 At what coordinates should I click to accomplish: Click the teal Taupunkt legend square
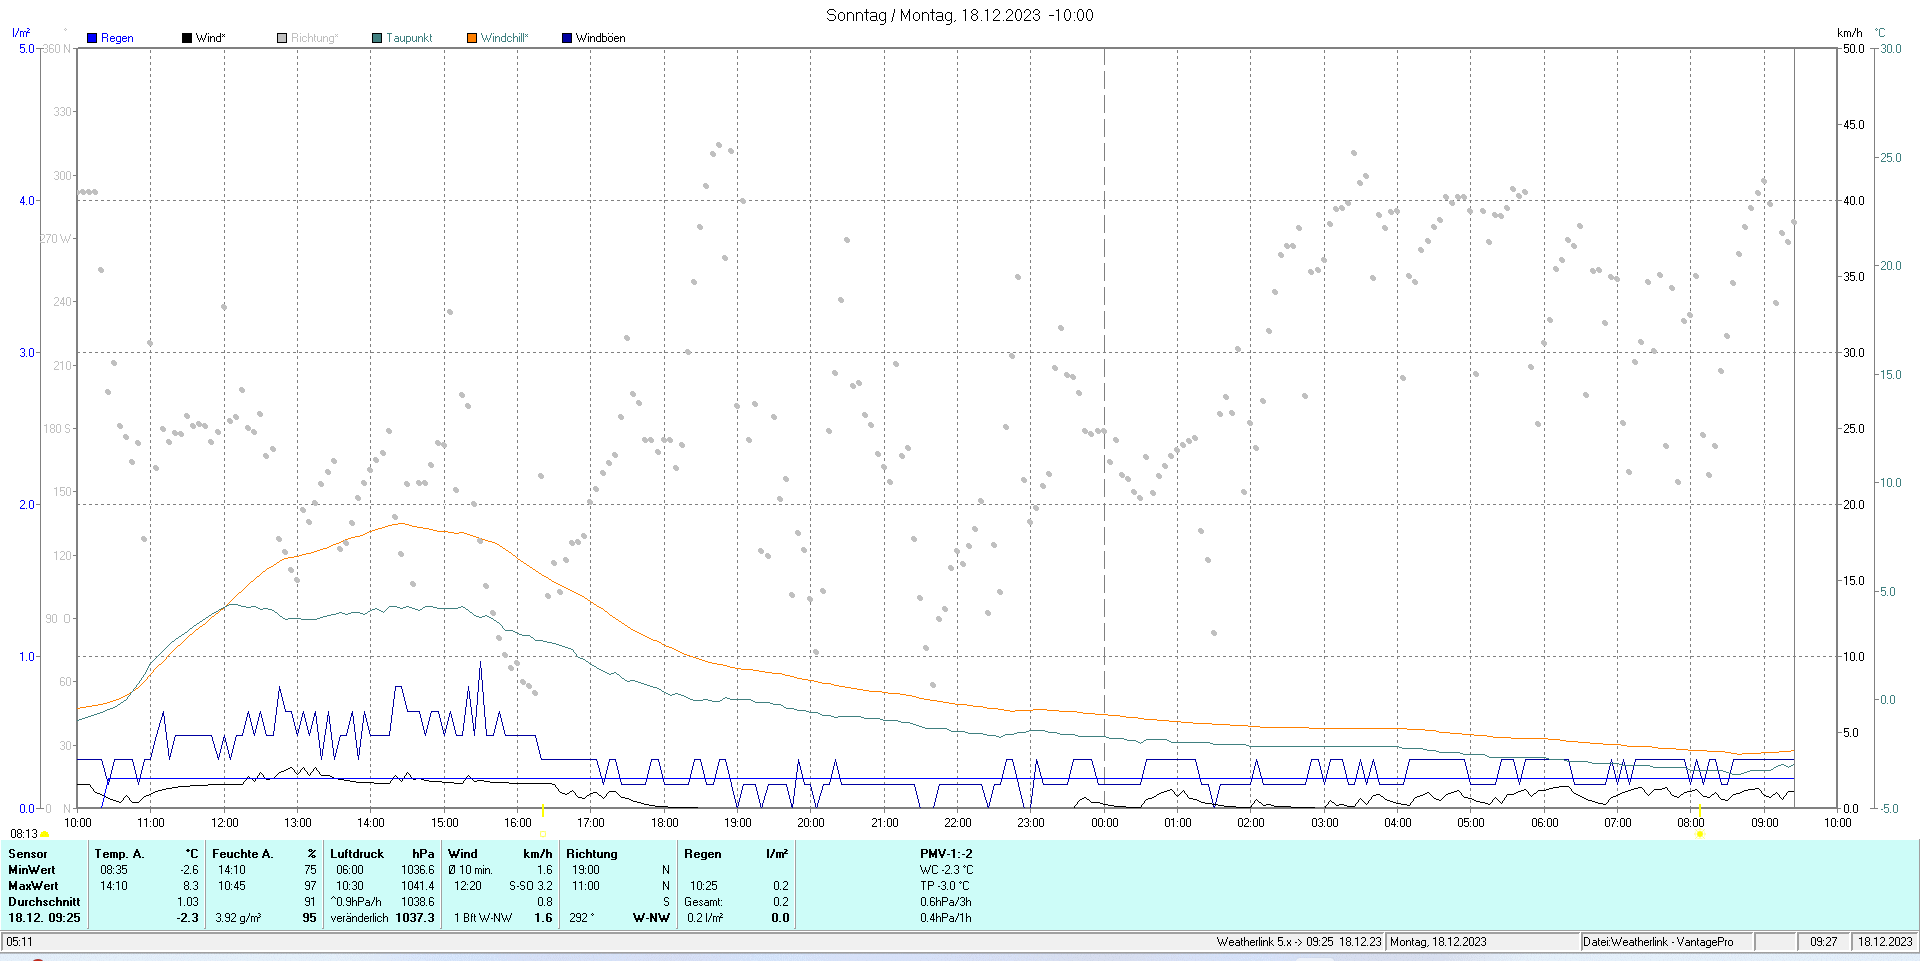(x=377, y=38)
